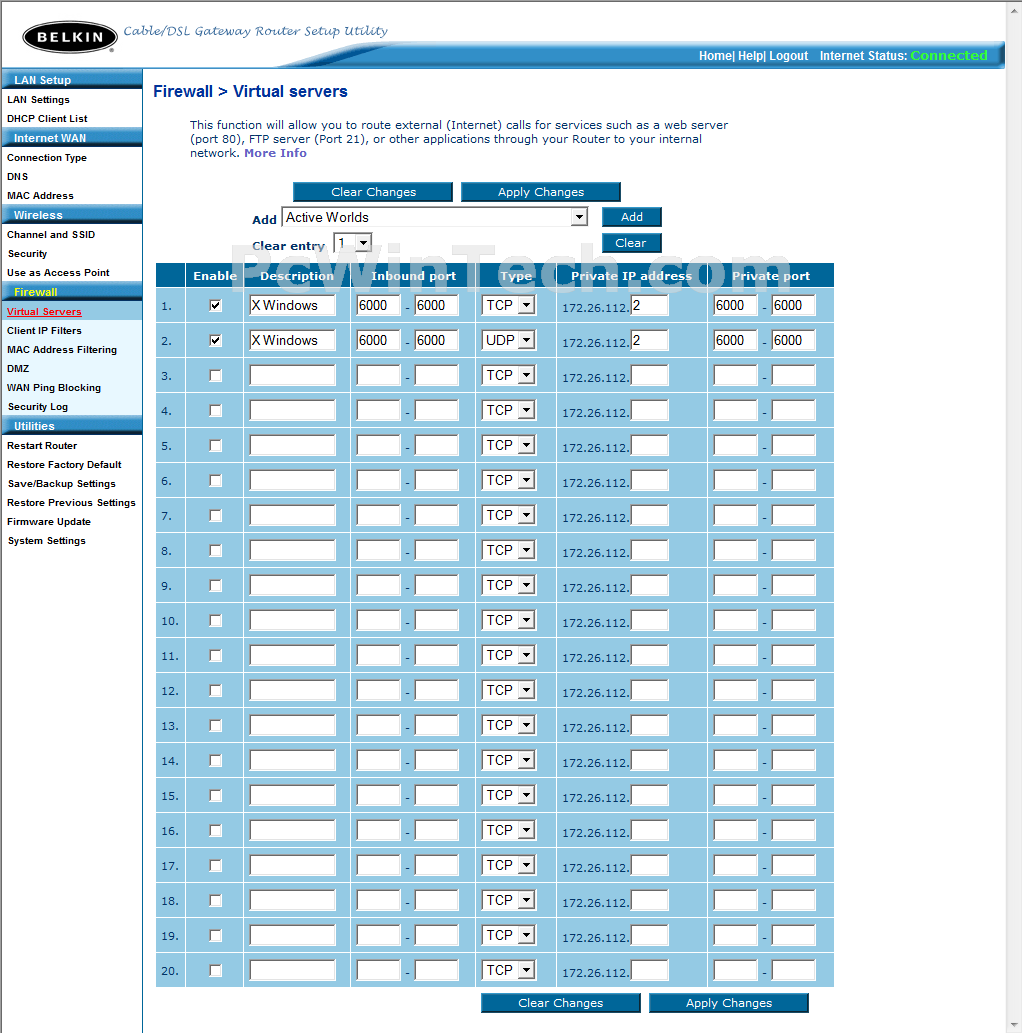Screen dimensions: 1022x1033
Task: Open wireless Security page
Action: tap(27, 254)
